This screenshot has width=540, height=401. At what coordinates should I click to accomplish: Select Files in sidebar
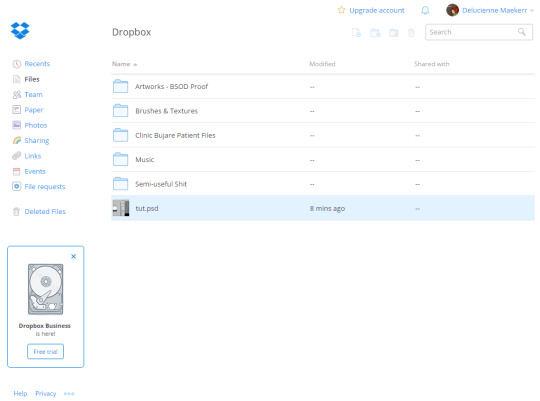[32, 79]
